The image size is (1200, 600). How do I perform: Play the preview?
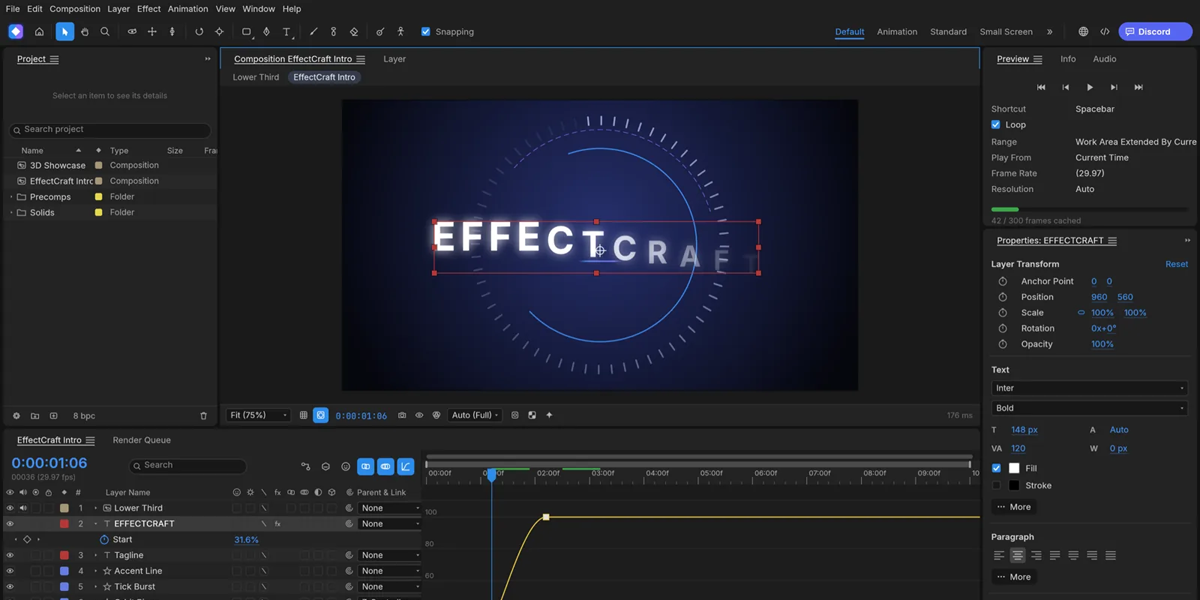point(1090,87)
